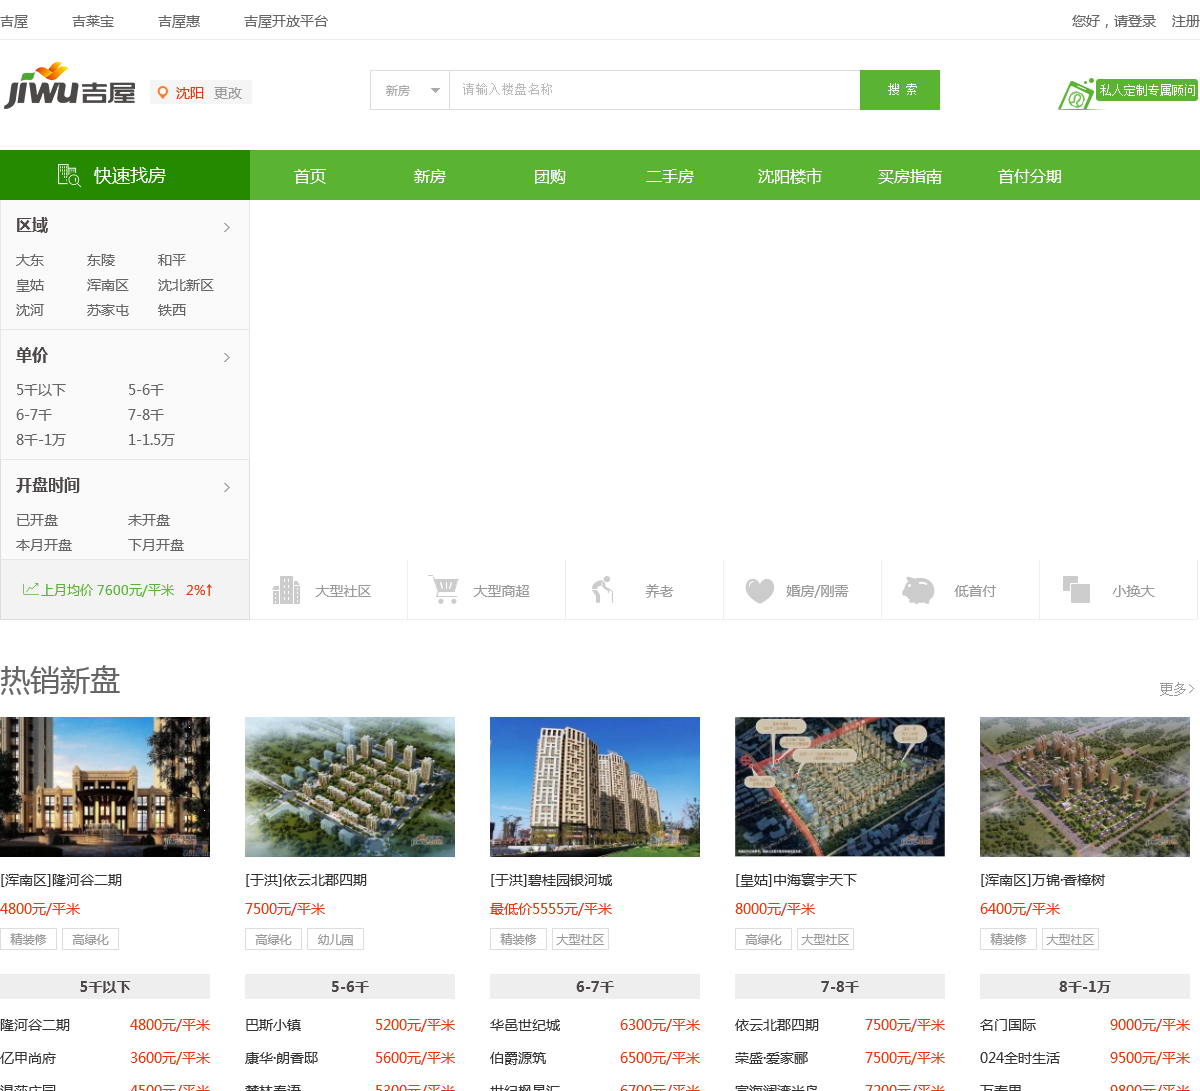Screen dimensions: 1200x1091
Task: Open the 买房指南 nav tab
Action: click(910, 176)
